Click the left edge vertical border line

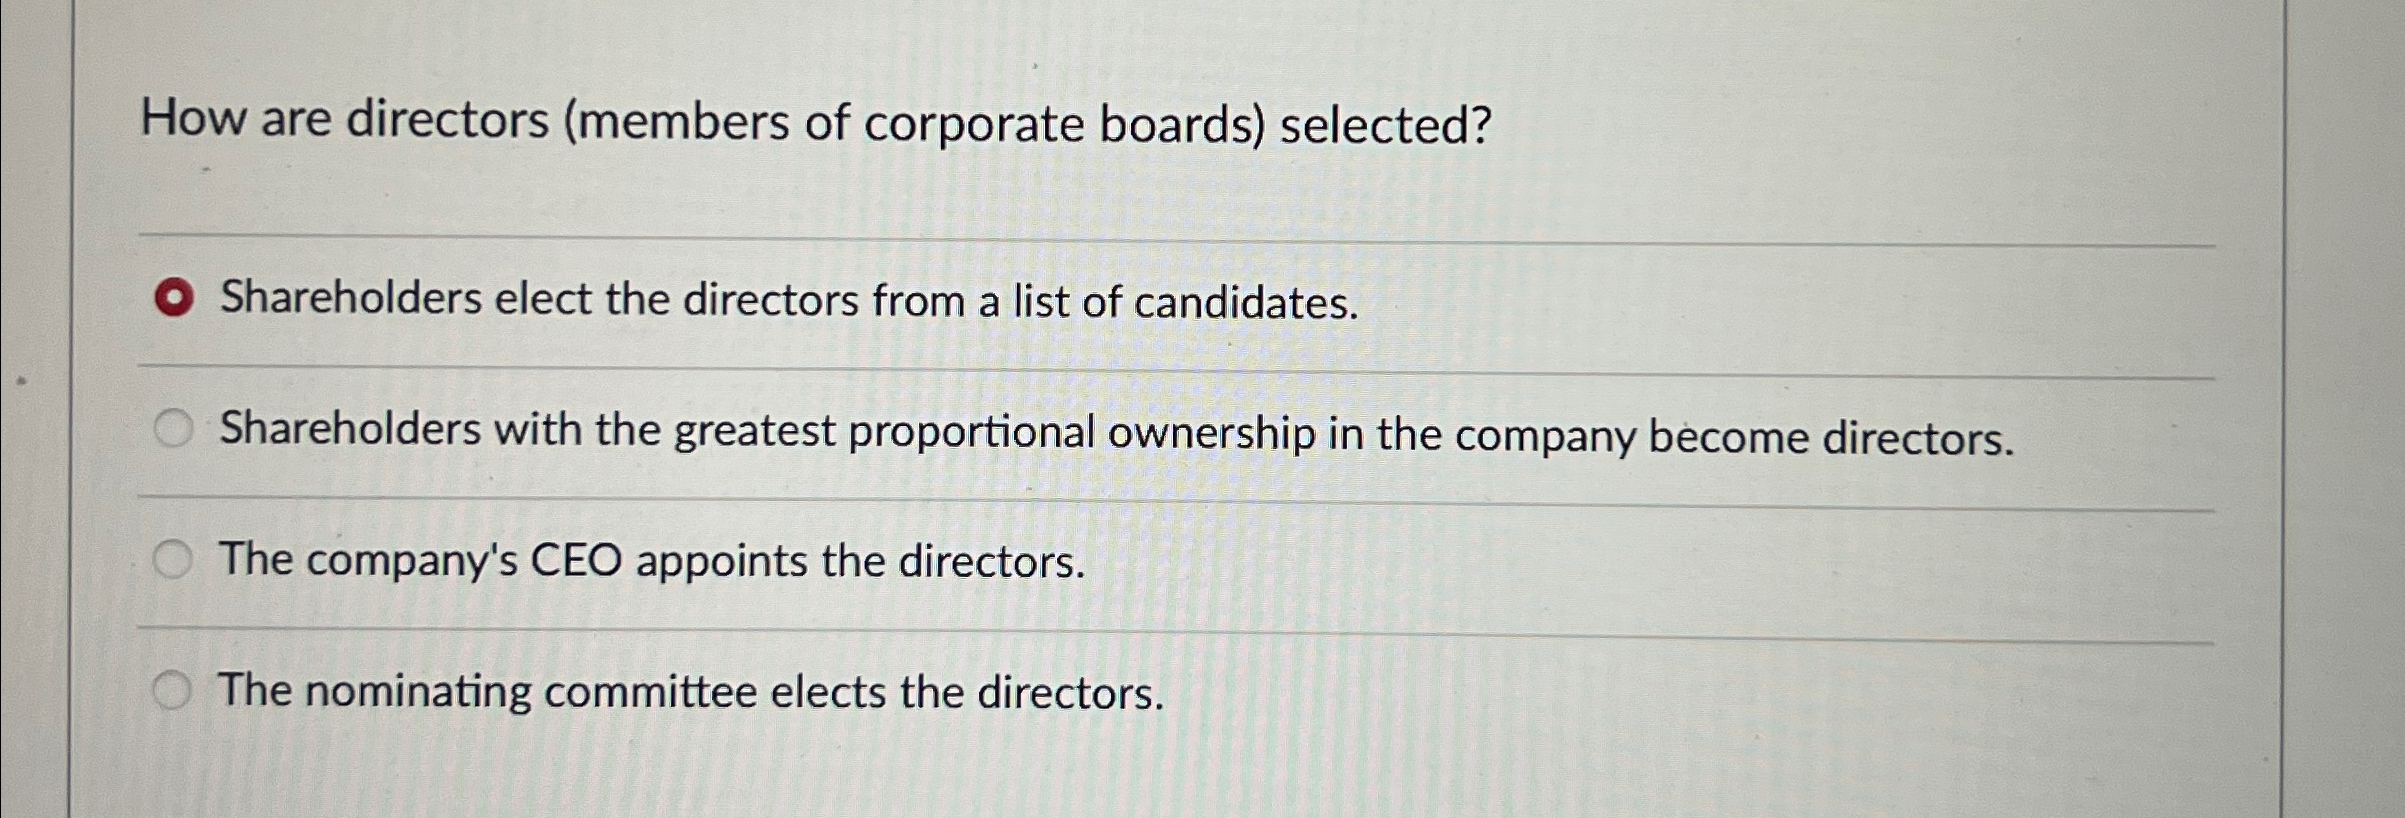[74, 400]
